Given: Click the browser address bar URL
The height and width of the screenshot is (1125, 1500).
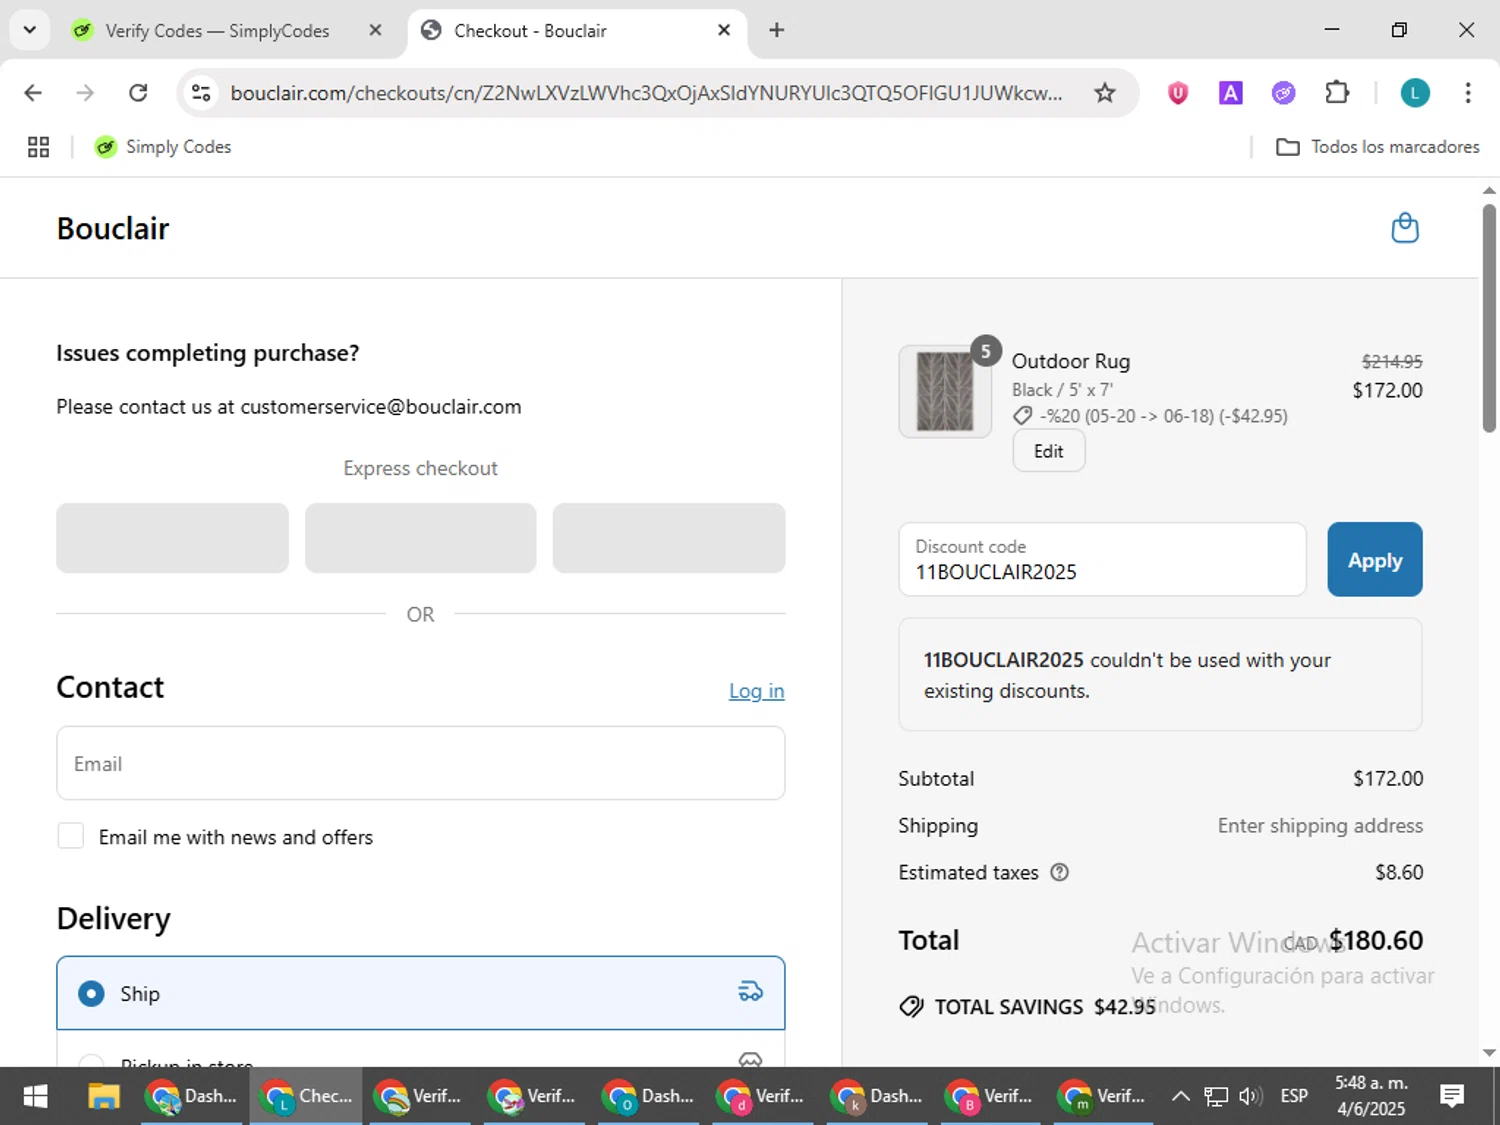Looking at the screenshot, I should (x=646, y=93).
